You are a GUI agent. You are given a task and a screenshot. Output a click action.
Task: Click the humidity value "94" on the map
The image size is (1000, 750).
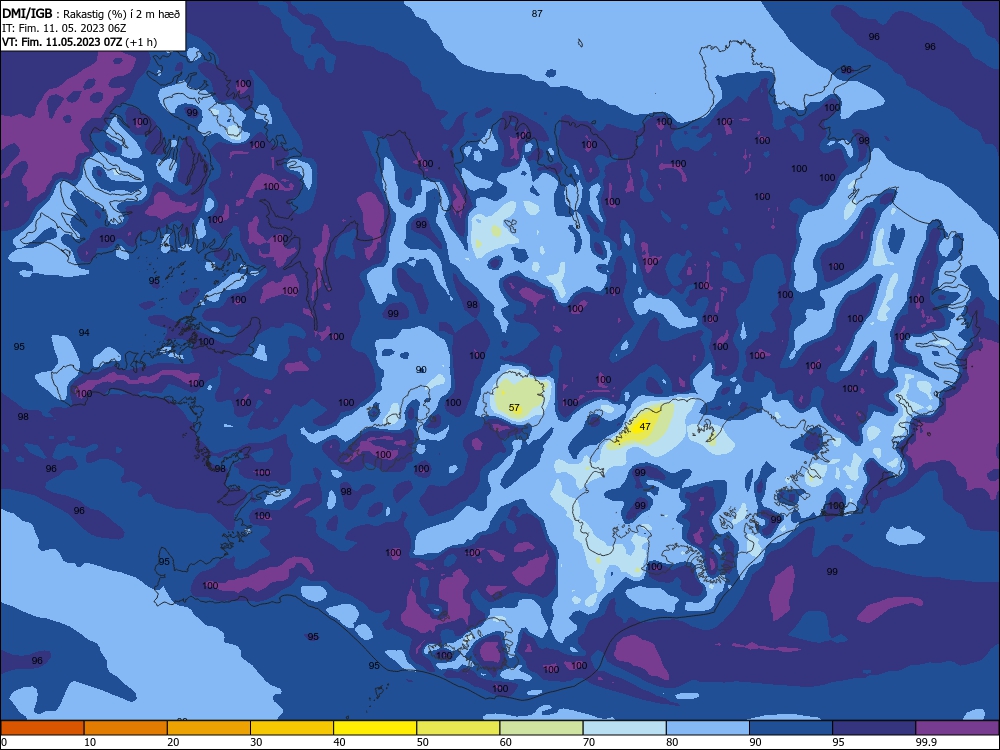tap(84, 333)
